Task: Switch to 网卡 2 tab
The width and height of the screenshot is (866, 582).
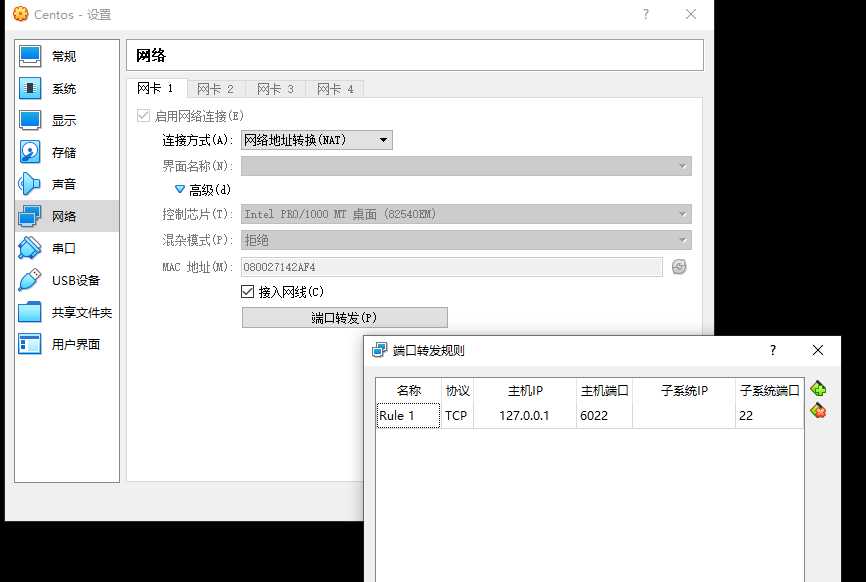Action: [216, 89]
